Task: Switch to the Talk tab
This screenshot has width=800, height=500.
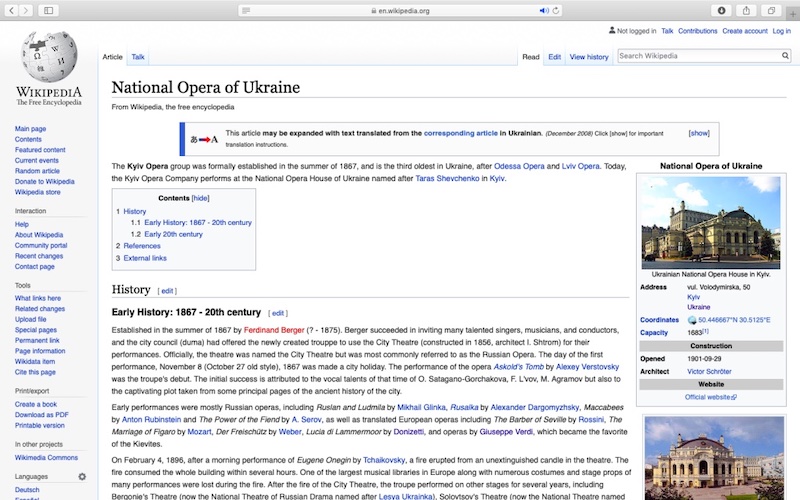Action: pos(138,57)
